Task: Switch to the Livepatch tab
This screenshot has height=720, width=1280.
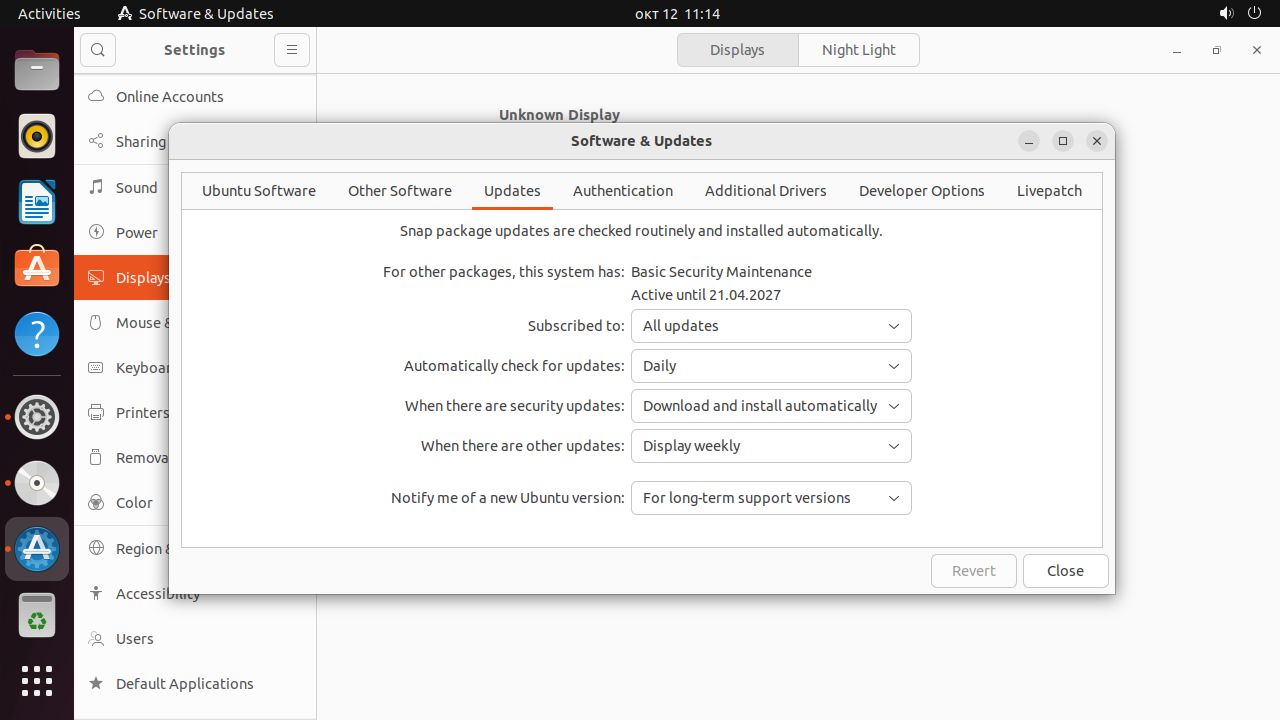Action: point(1049,191)
